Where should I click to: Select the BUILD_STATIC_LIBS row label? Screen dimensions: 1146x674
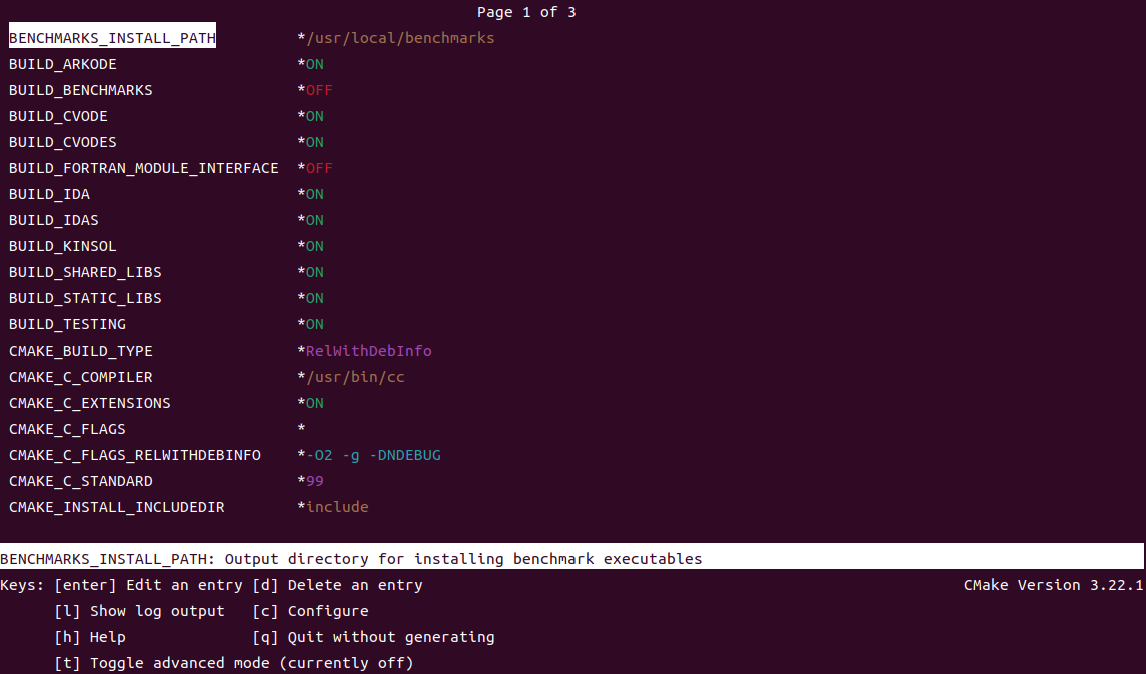85,298
